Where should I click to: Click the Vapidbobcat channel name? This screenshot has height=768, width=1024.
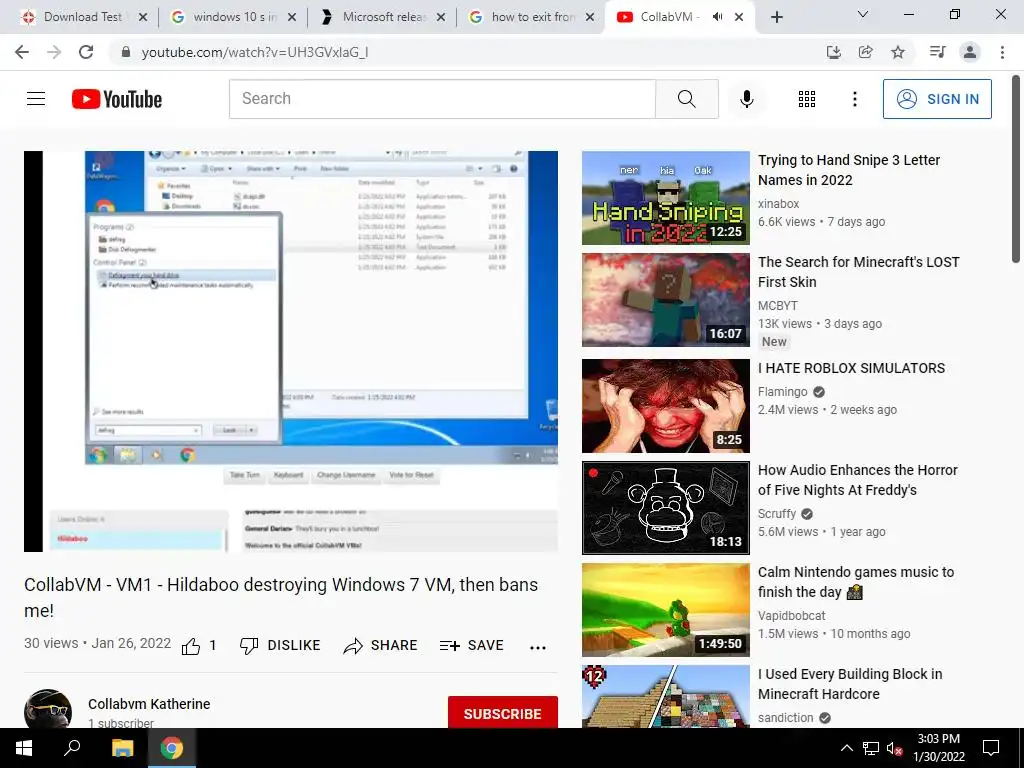[792, 616]
